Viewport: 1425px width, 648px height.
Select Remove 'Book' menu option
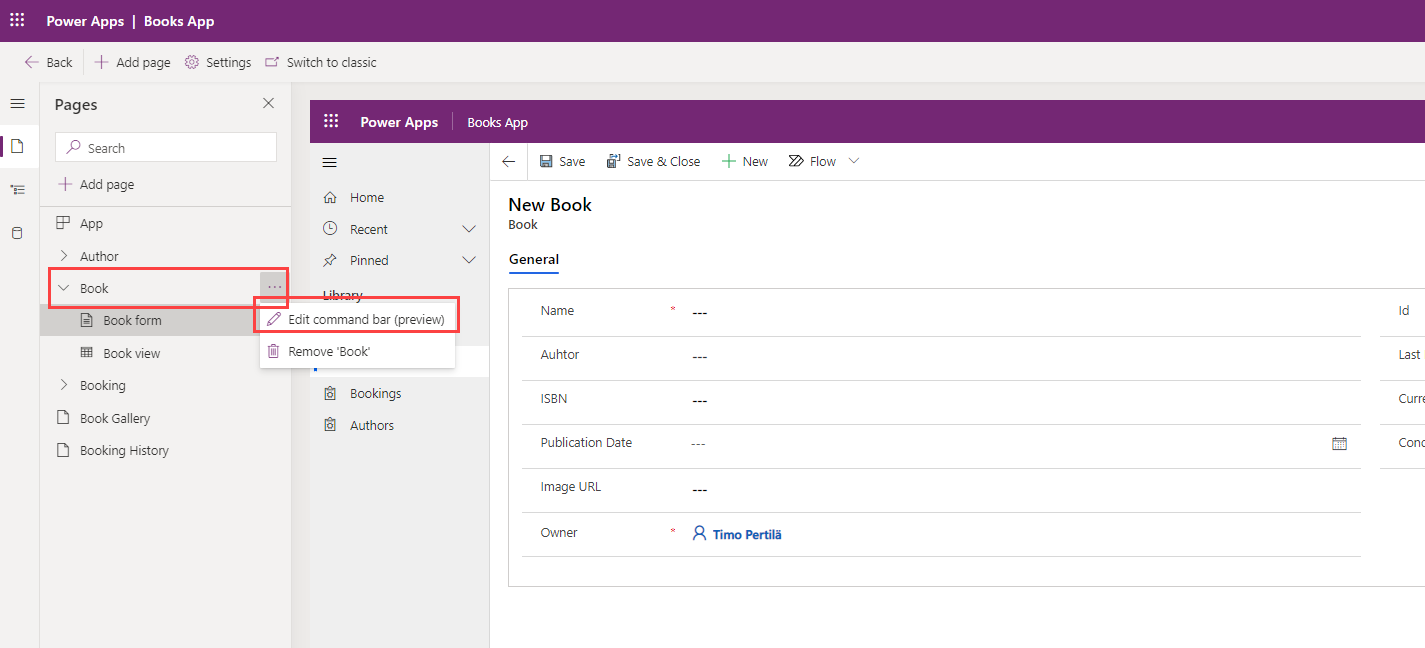(x=329, y=352)
